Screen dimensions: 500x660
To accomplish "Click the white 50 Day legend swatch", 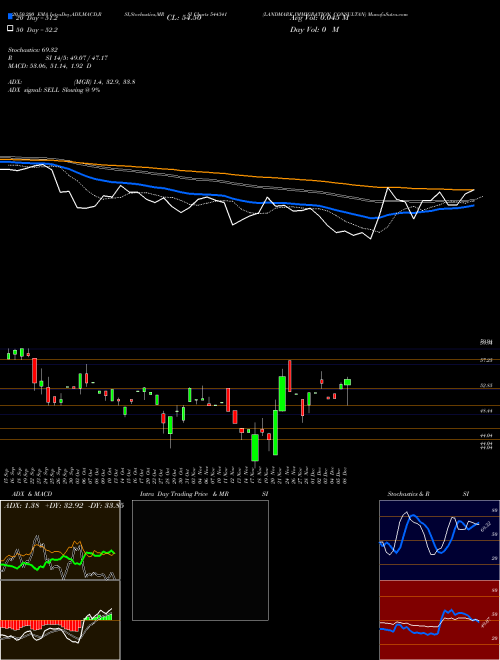I will 10,29.
